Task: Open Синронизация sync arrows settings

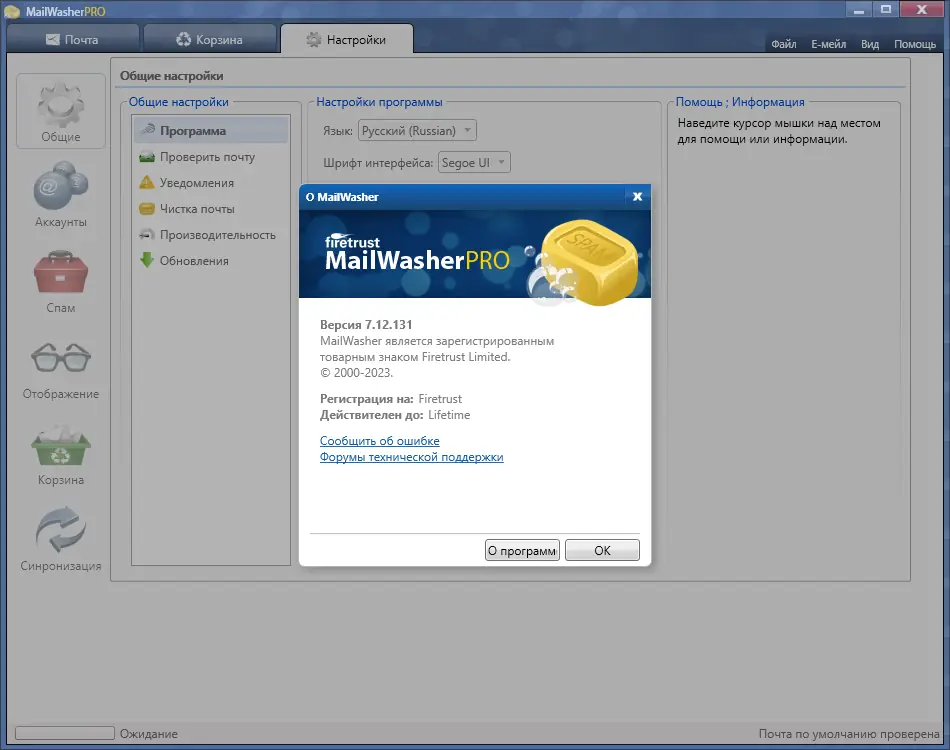Action: (x=61, y=539)
